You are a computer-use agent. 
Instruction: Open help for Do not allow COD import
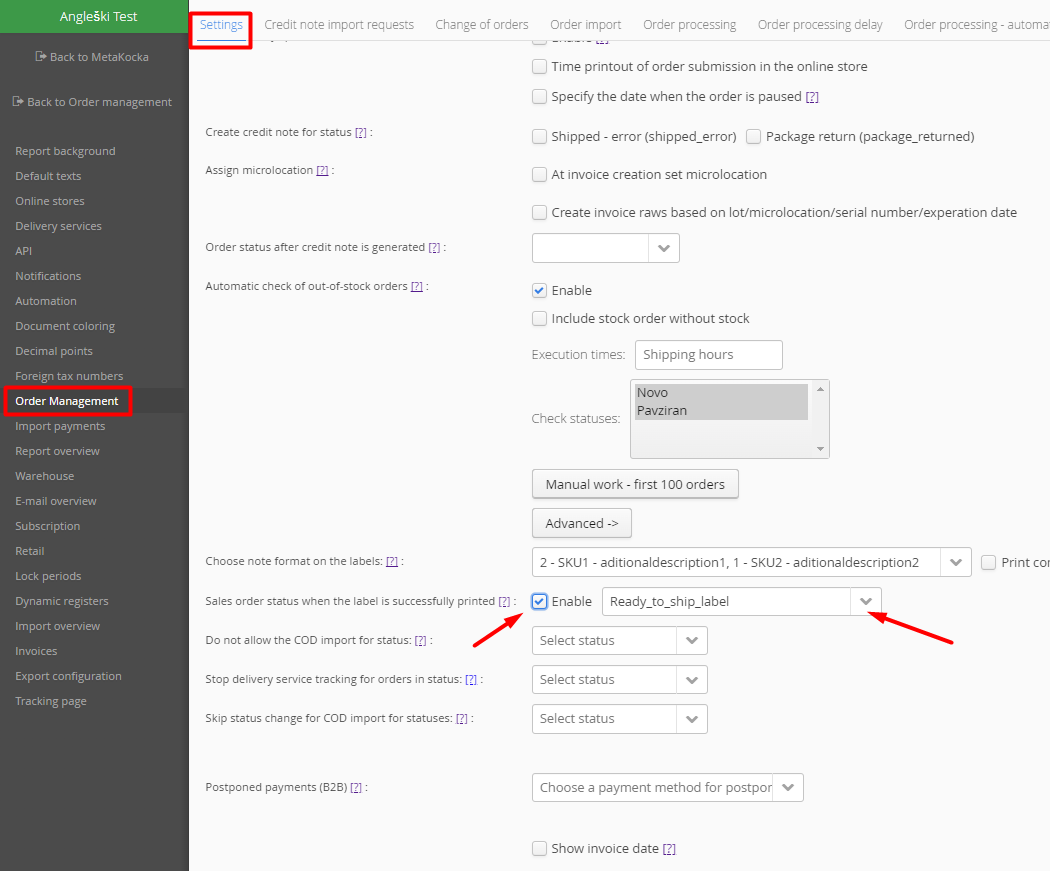coord(421,641)
